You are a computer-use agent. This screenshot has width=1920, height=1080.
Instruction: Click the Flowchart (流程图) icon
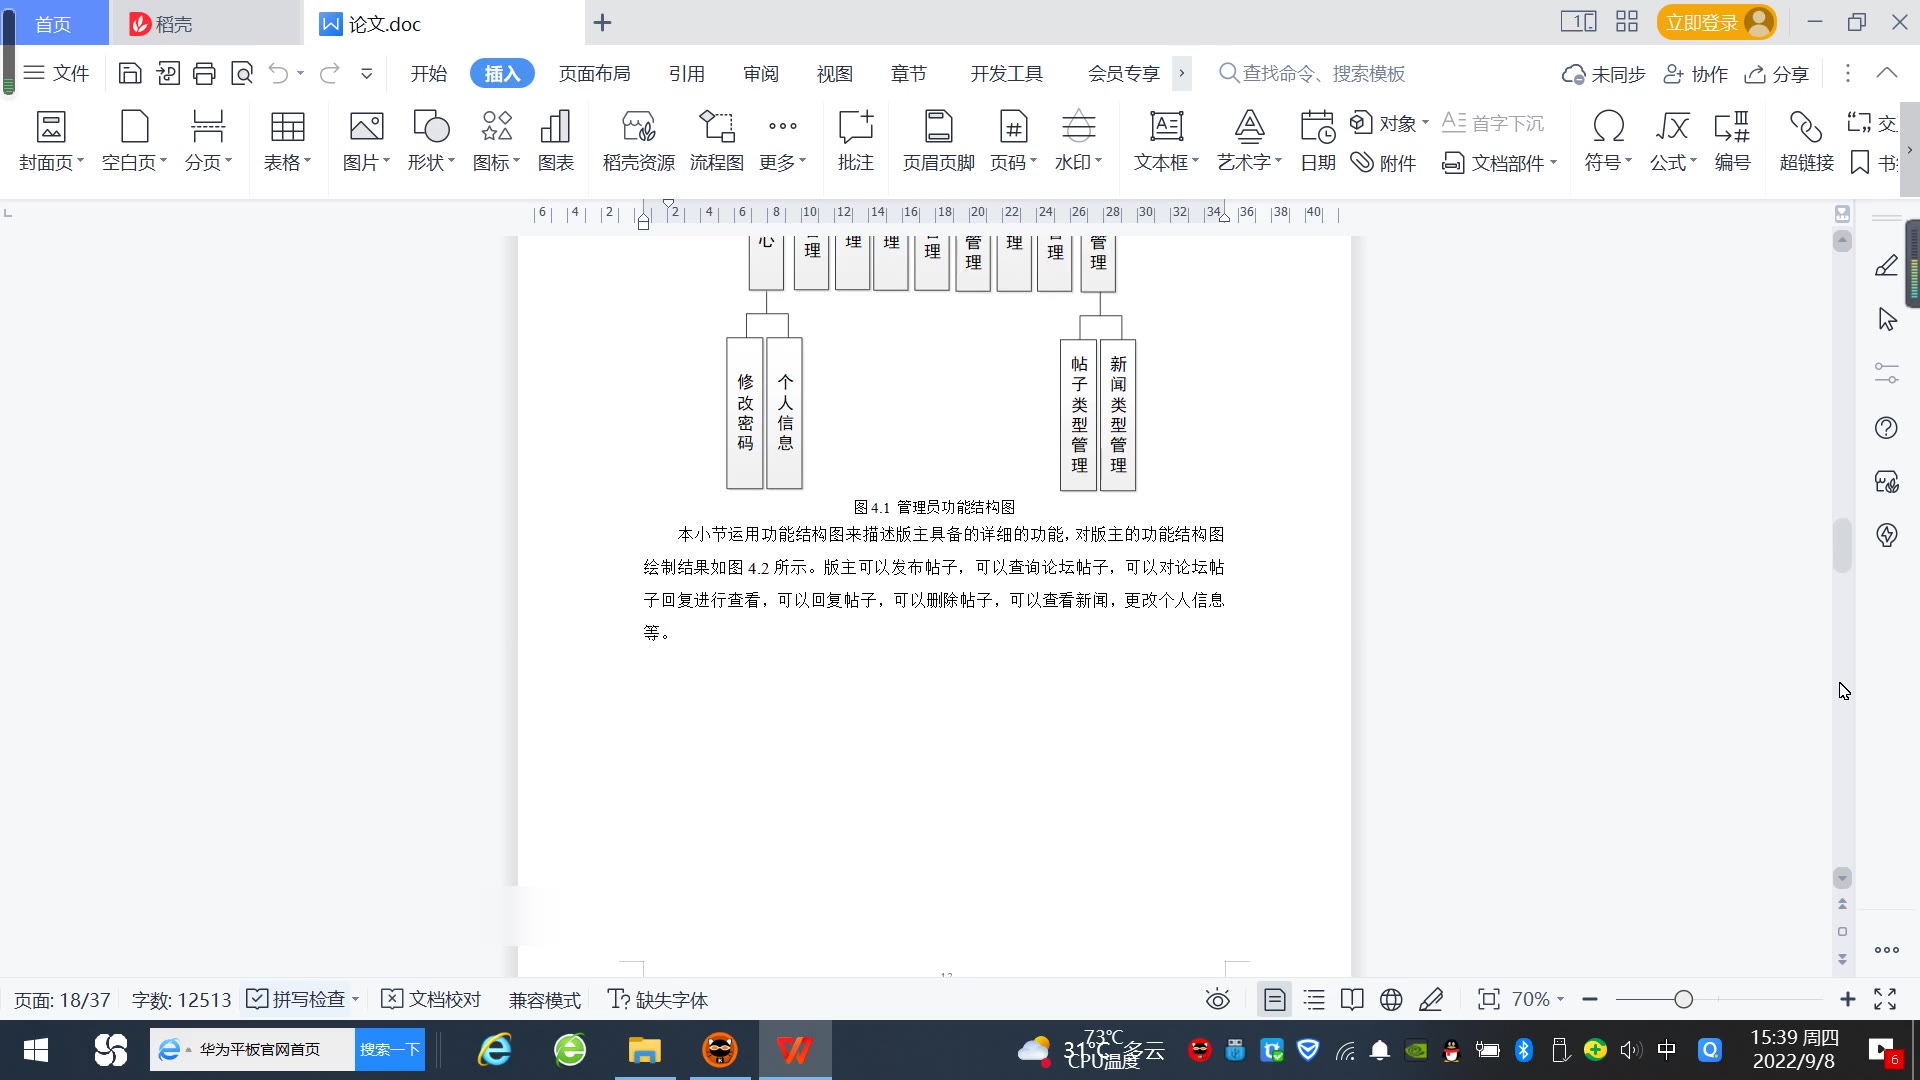pyautogui.click(x=716, y=140)
